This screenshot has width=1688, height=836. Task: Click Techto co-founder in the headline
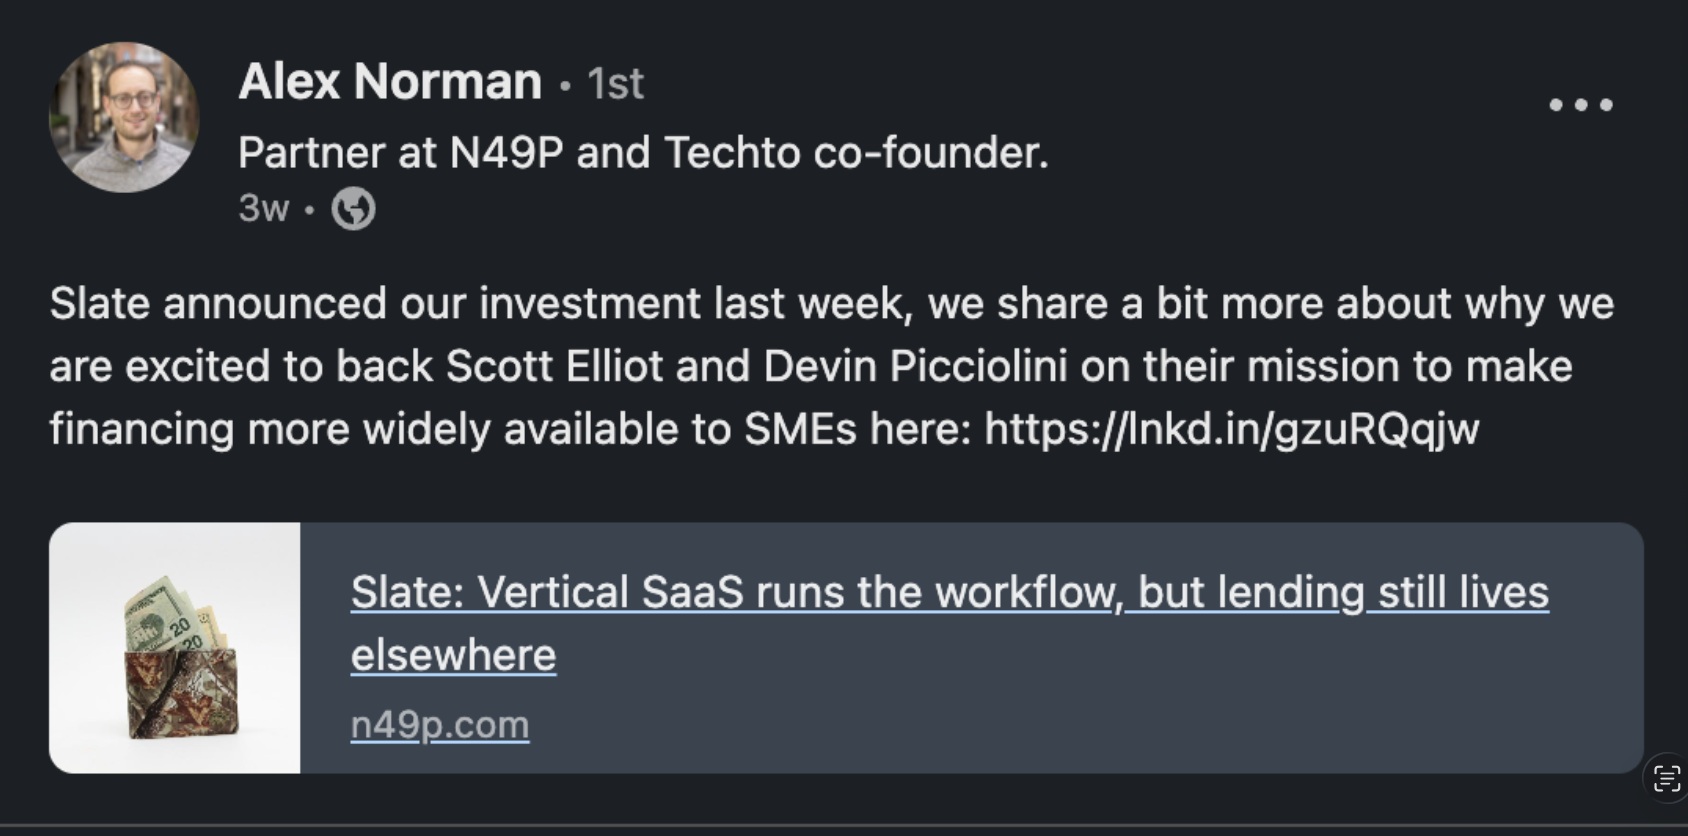tap(855, 153)
